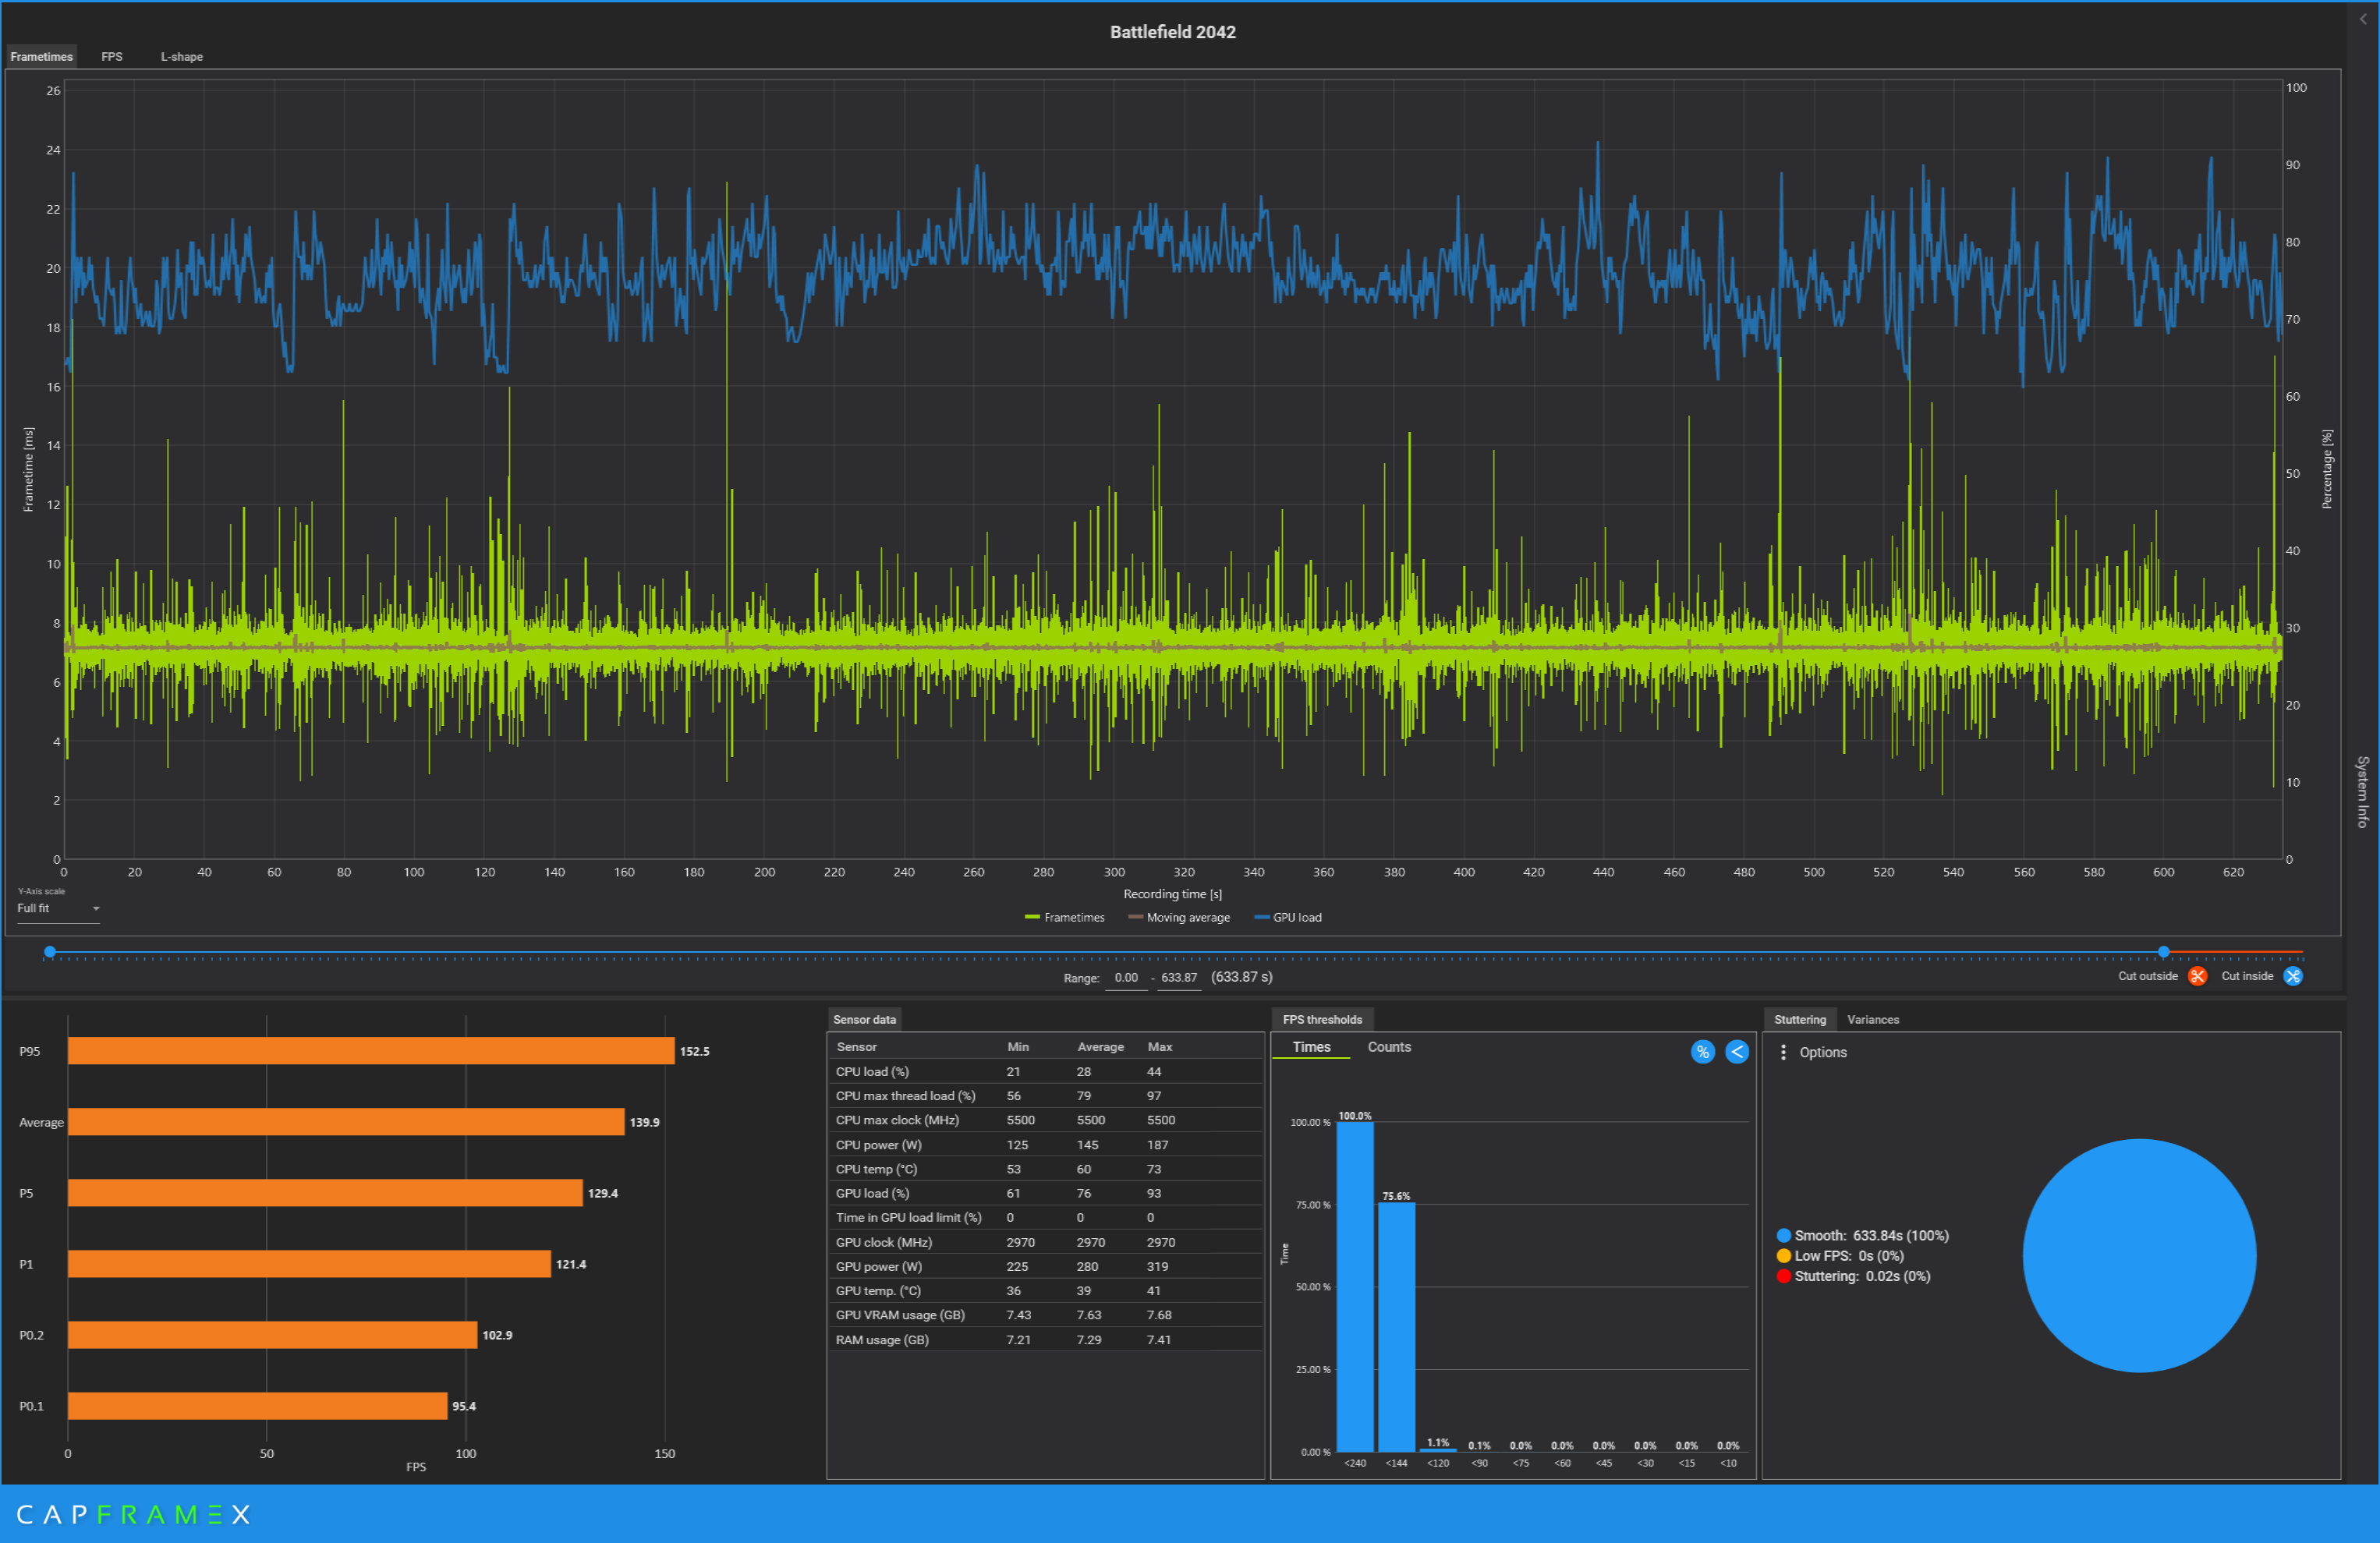Click the Cut outside scissors icon
The width and height of the screenshot is (2380, 1543).
point(2197,977)
